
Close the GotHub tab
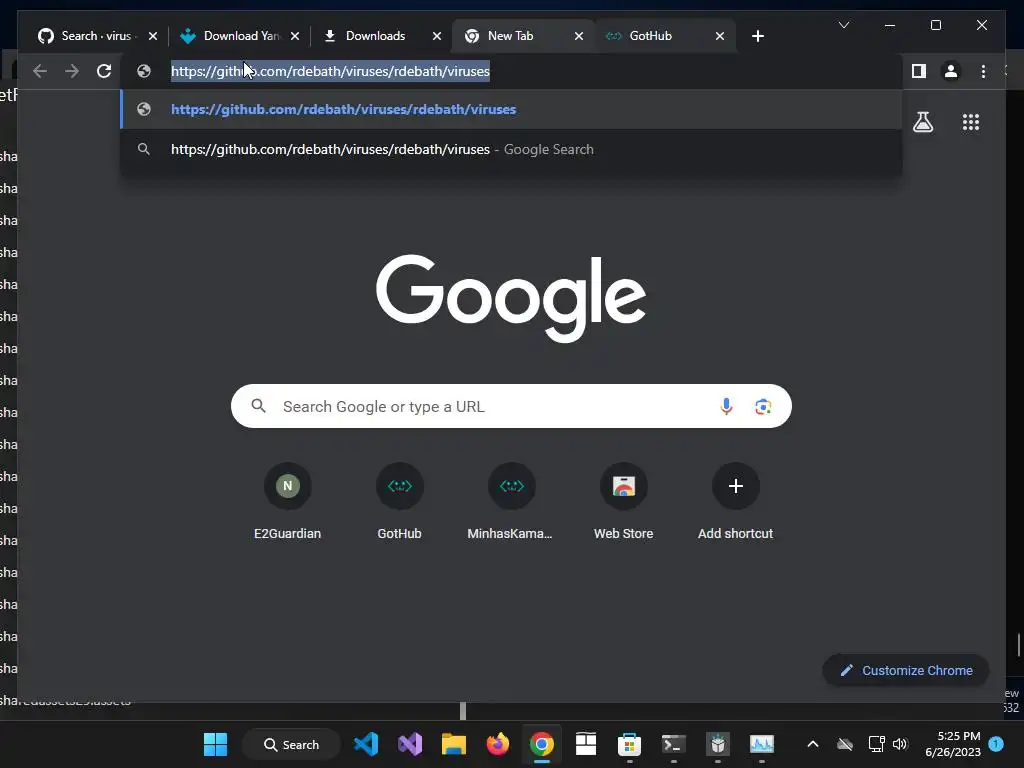pyautogui.click(x=720, y=36)
